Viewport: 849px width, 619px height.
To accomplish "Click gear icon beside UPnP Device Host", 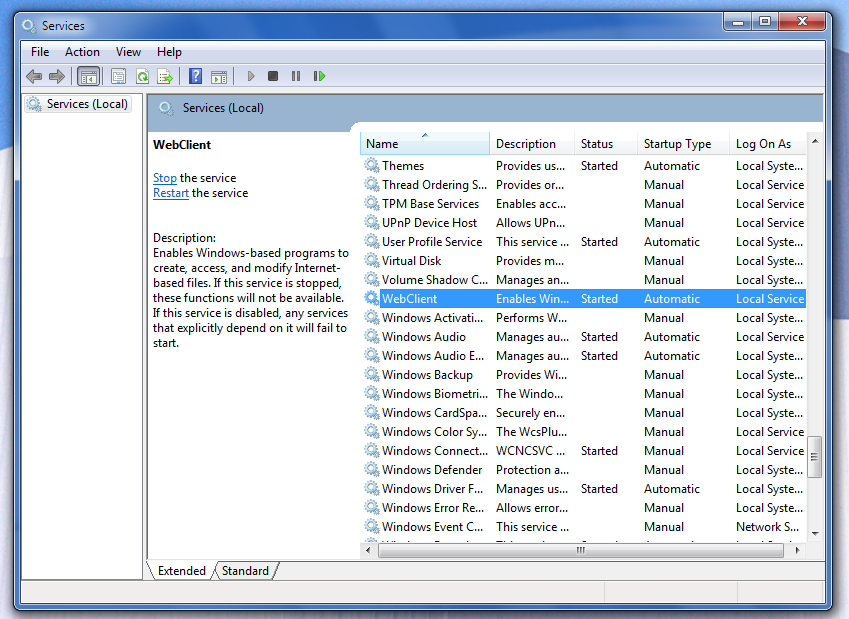I will coord(371,221).
